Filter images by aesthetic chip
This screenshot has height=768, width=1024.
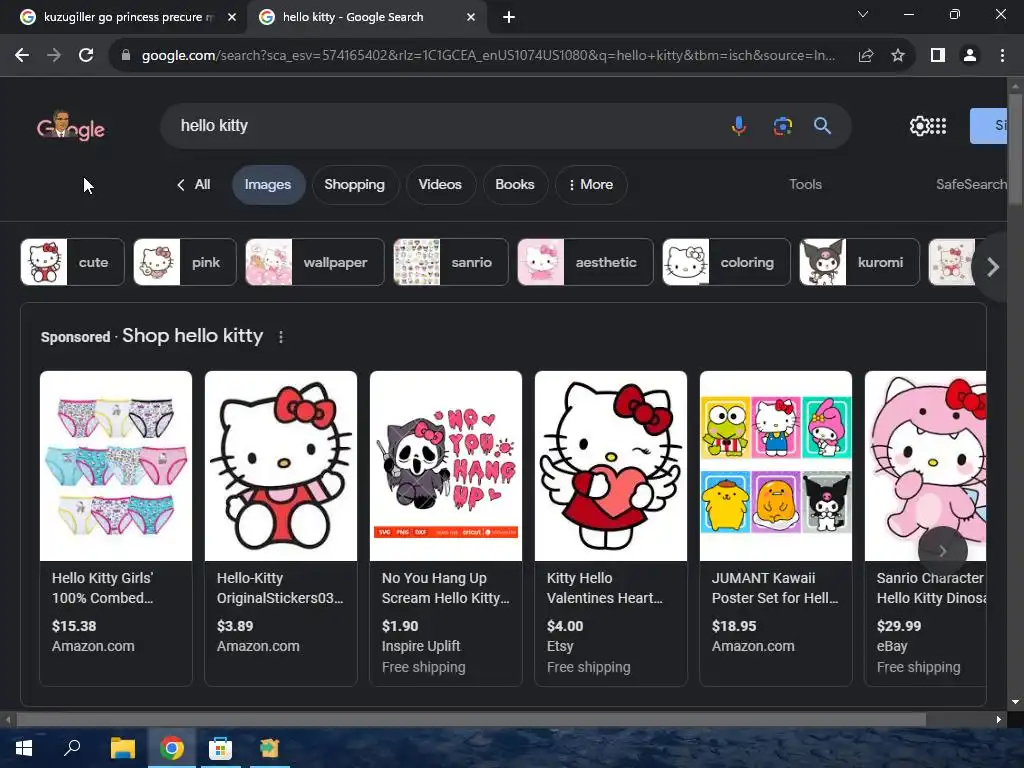585,263
